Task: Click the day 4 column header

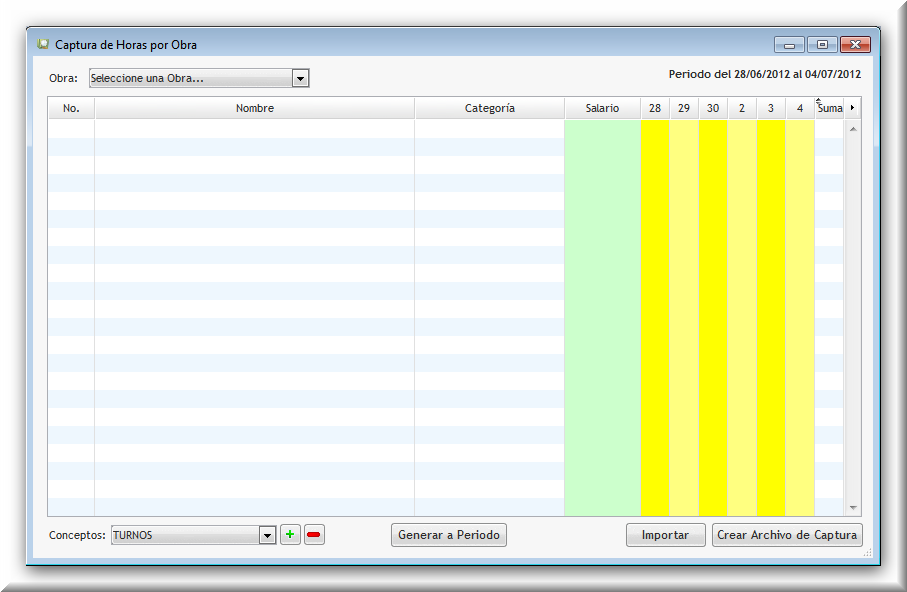Action: (799, 108)
